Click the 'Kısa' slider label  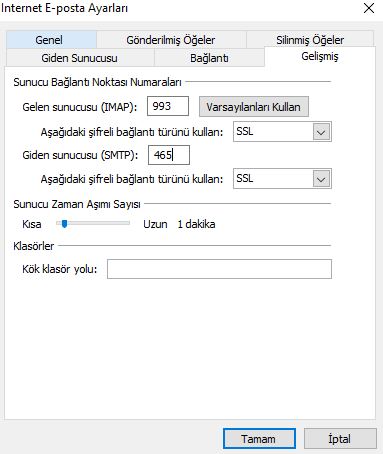32,224
